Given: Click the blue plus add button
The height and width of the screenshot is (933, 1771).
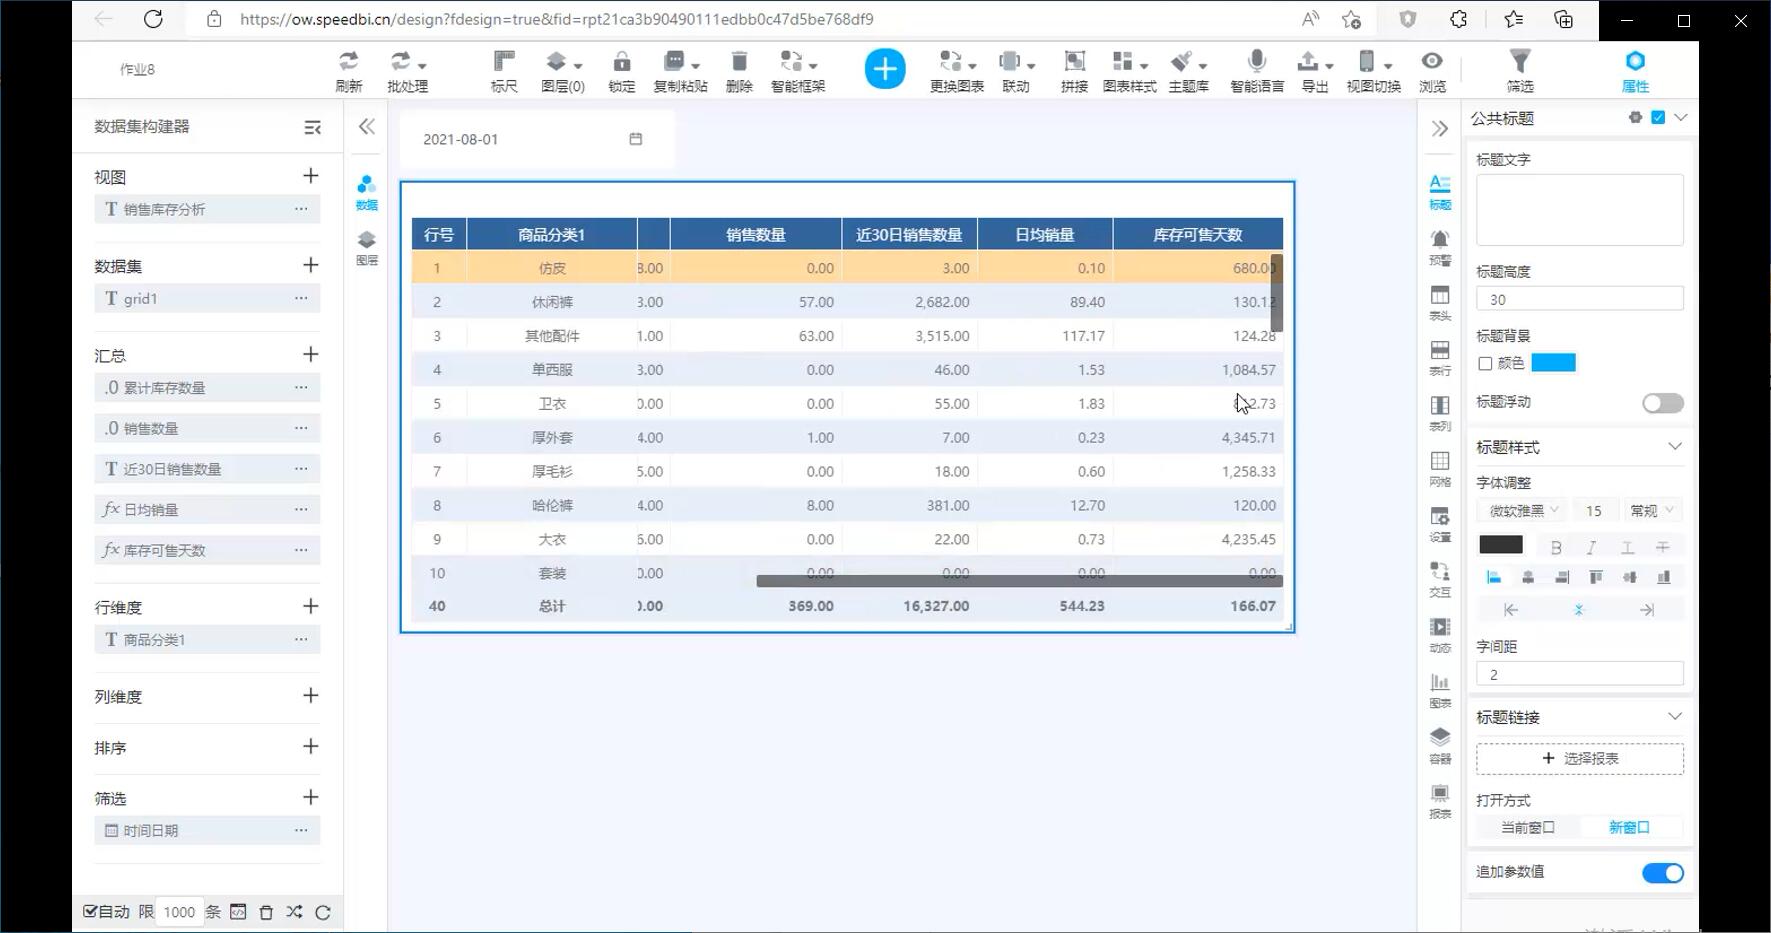Looking at the screenshot, I should (884, 69).
